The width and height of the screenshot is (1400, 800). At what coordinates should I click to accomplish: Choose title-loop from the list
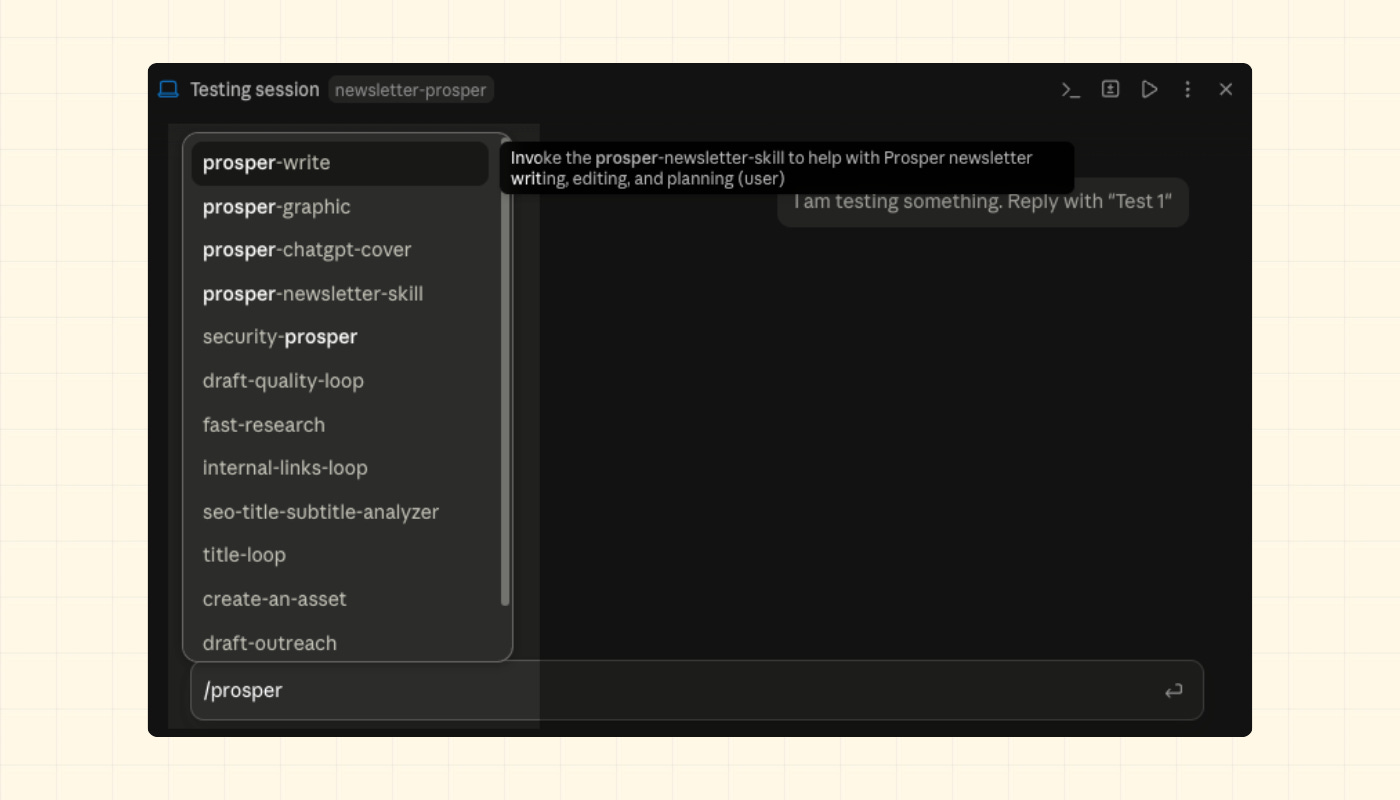340,555
